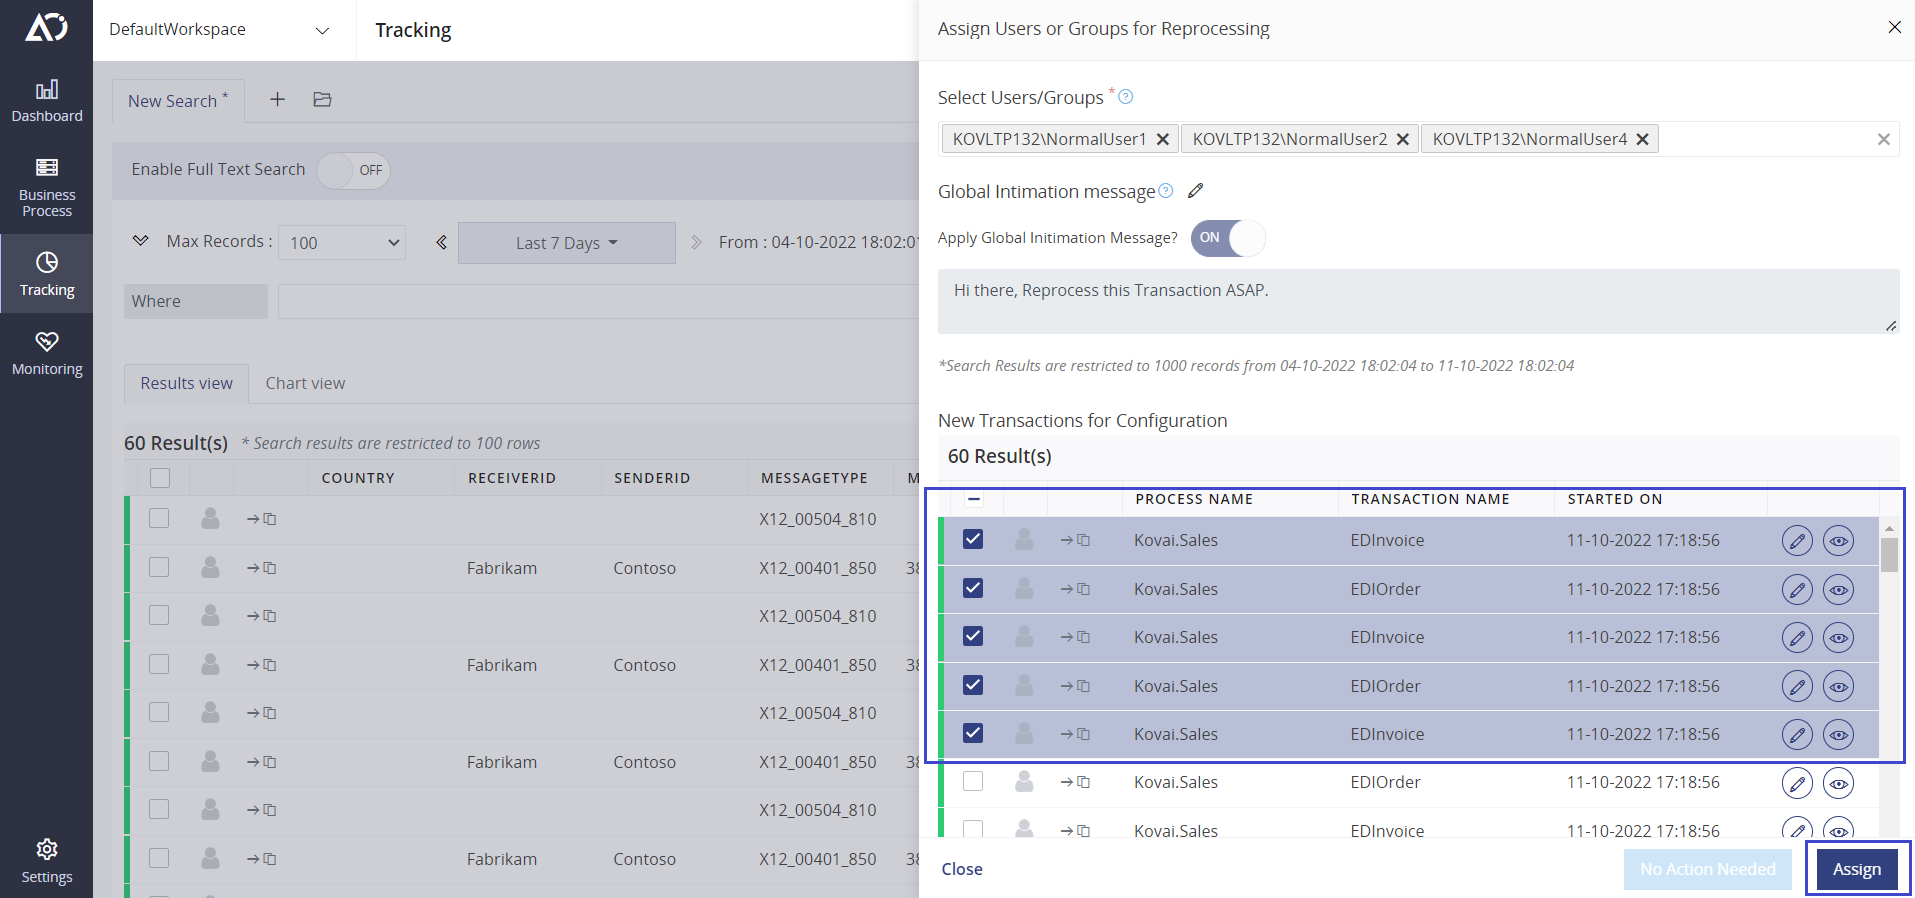
Task: Sort by PROCESS NAME column header
Action: click(x=1194, y=499)
